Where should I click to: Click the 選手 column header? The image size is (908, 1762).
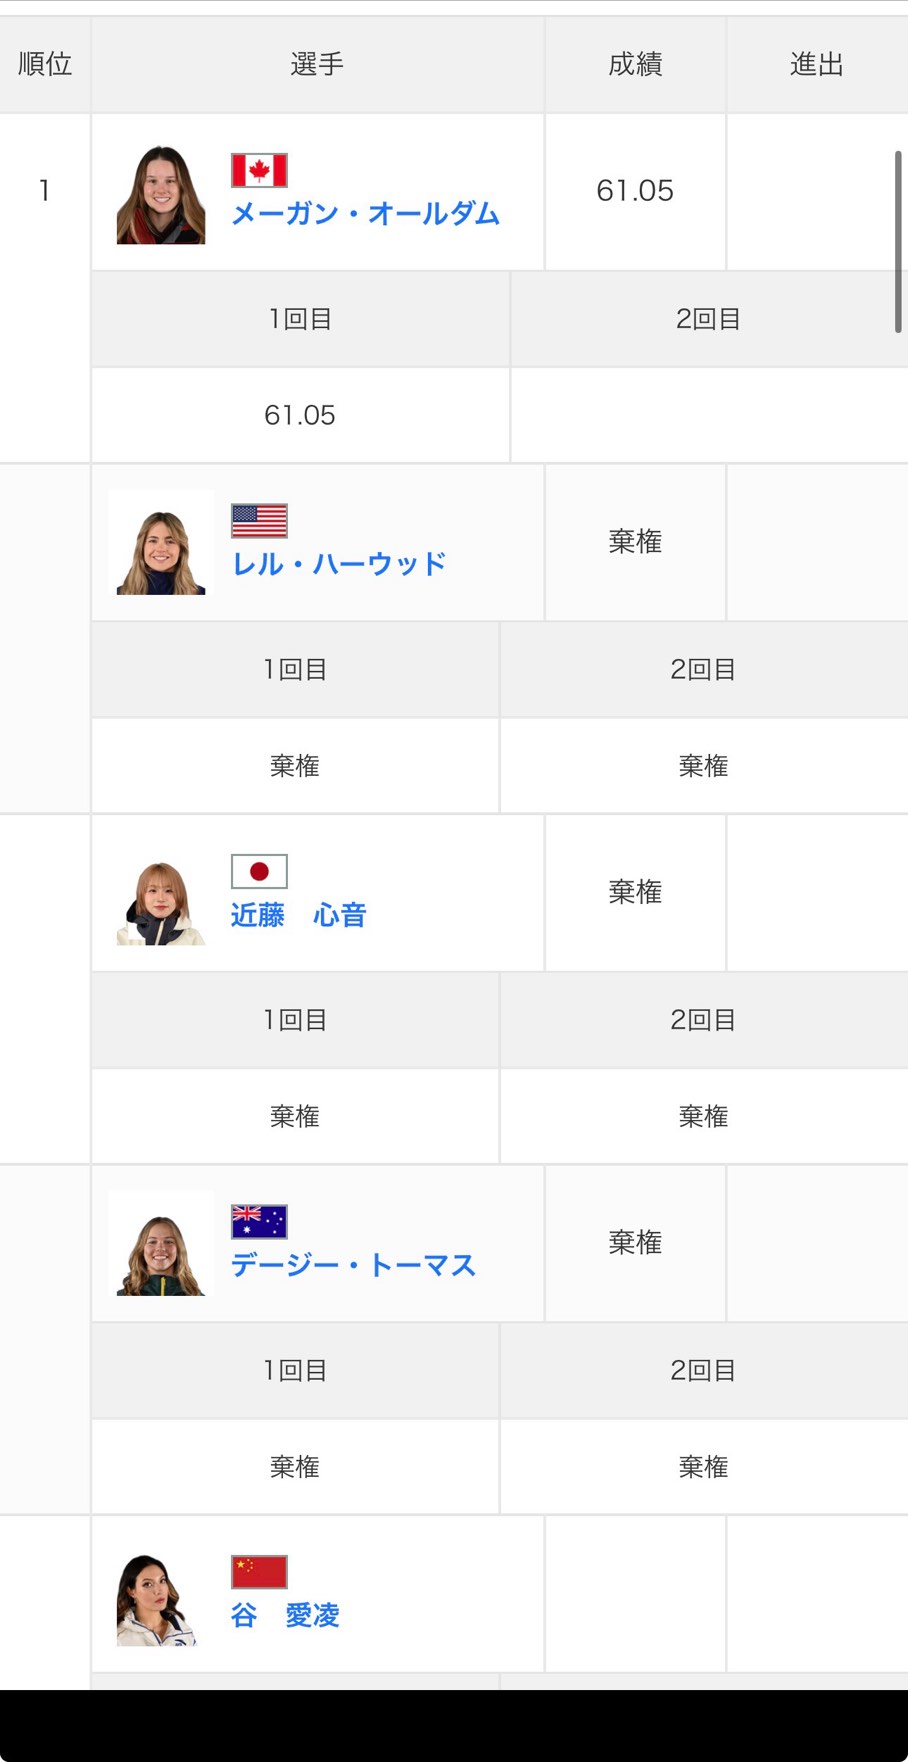[317, 64]
